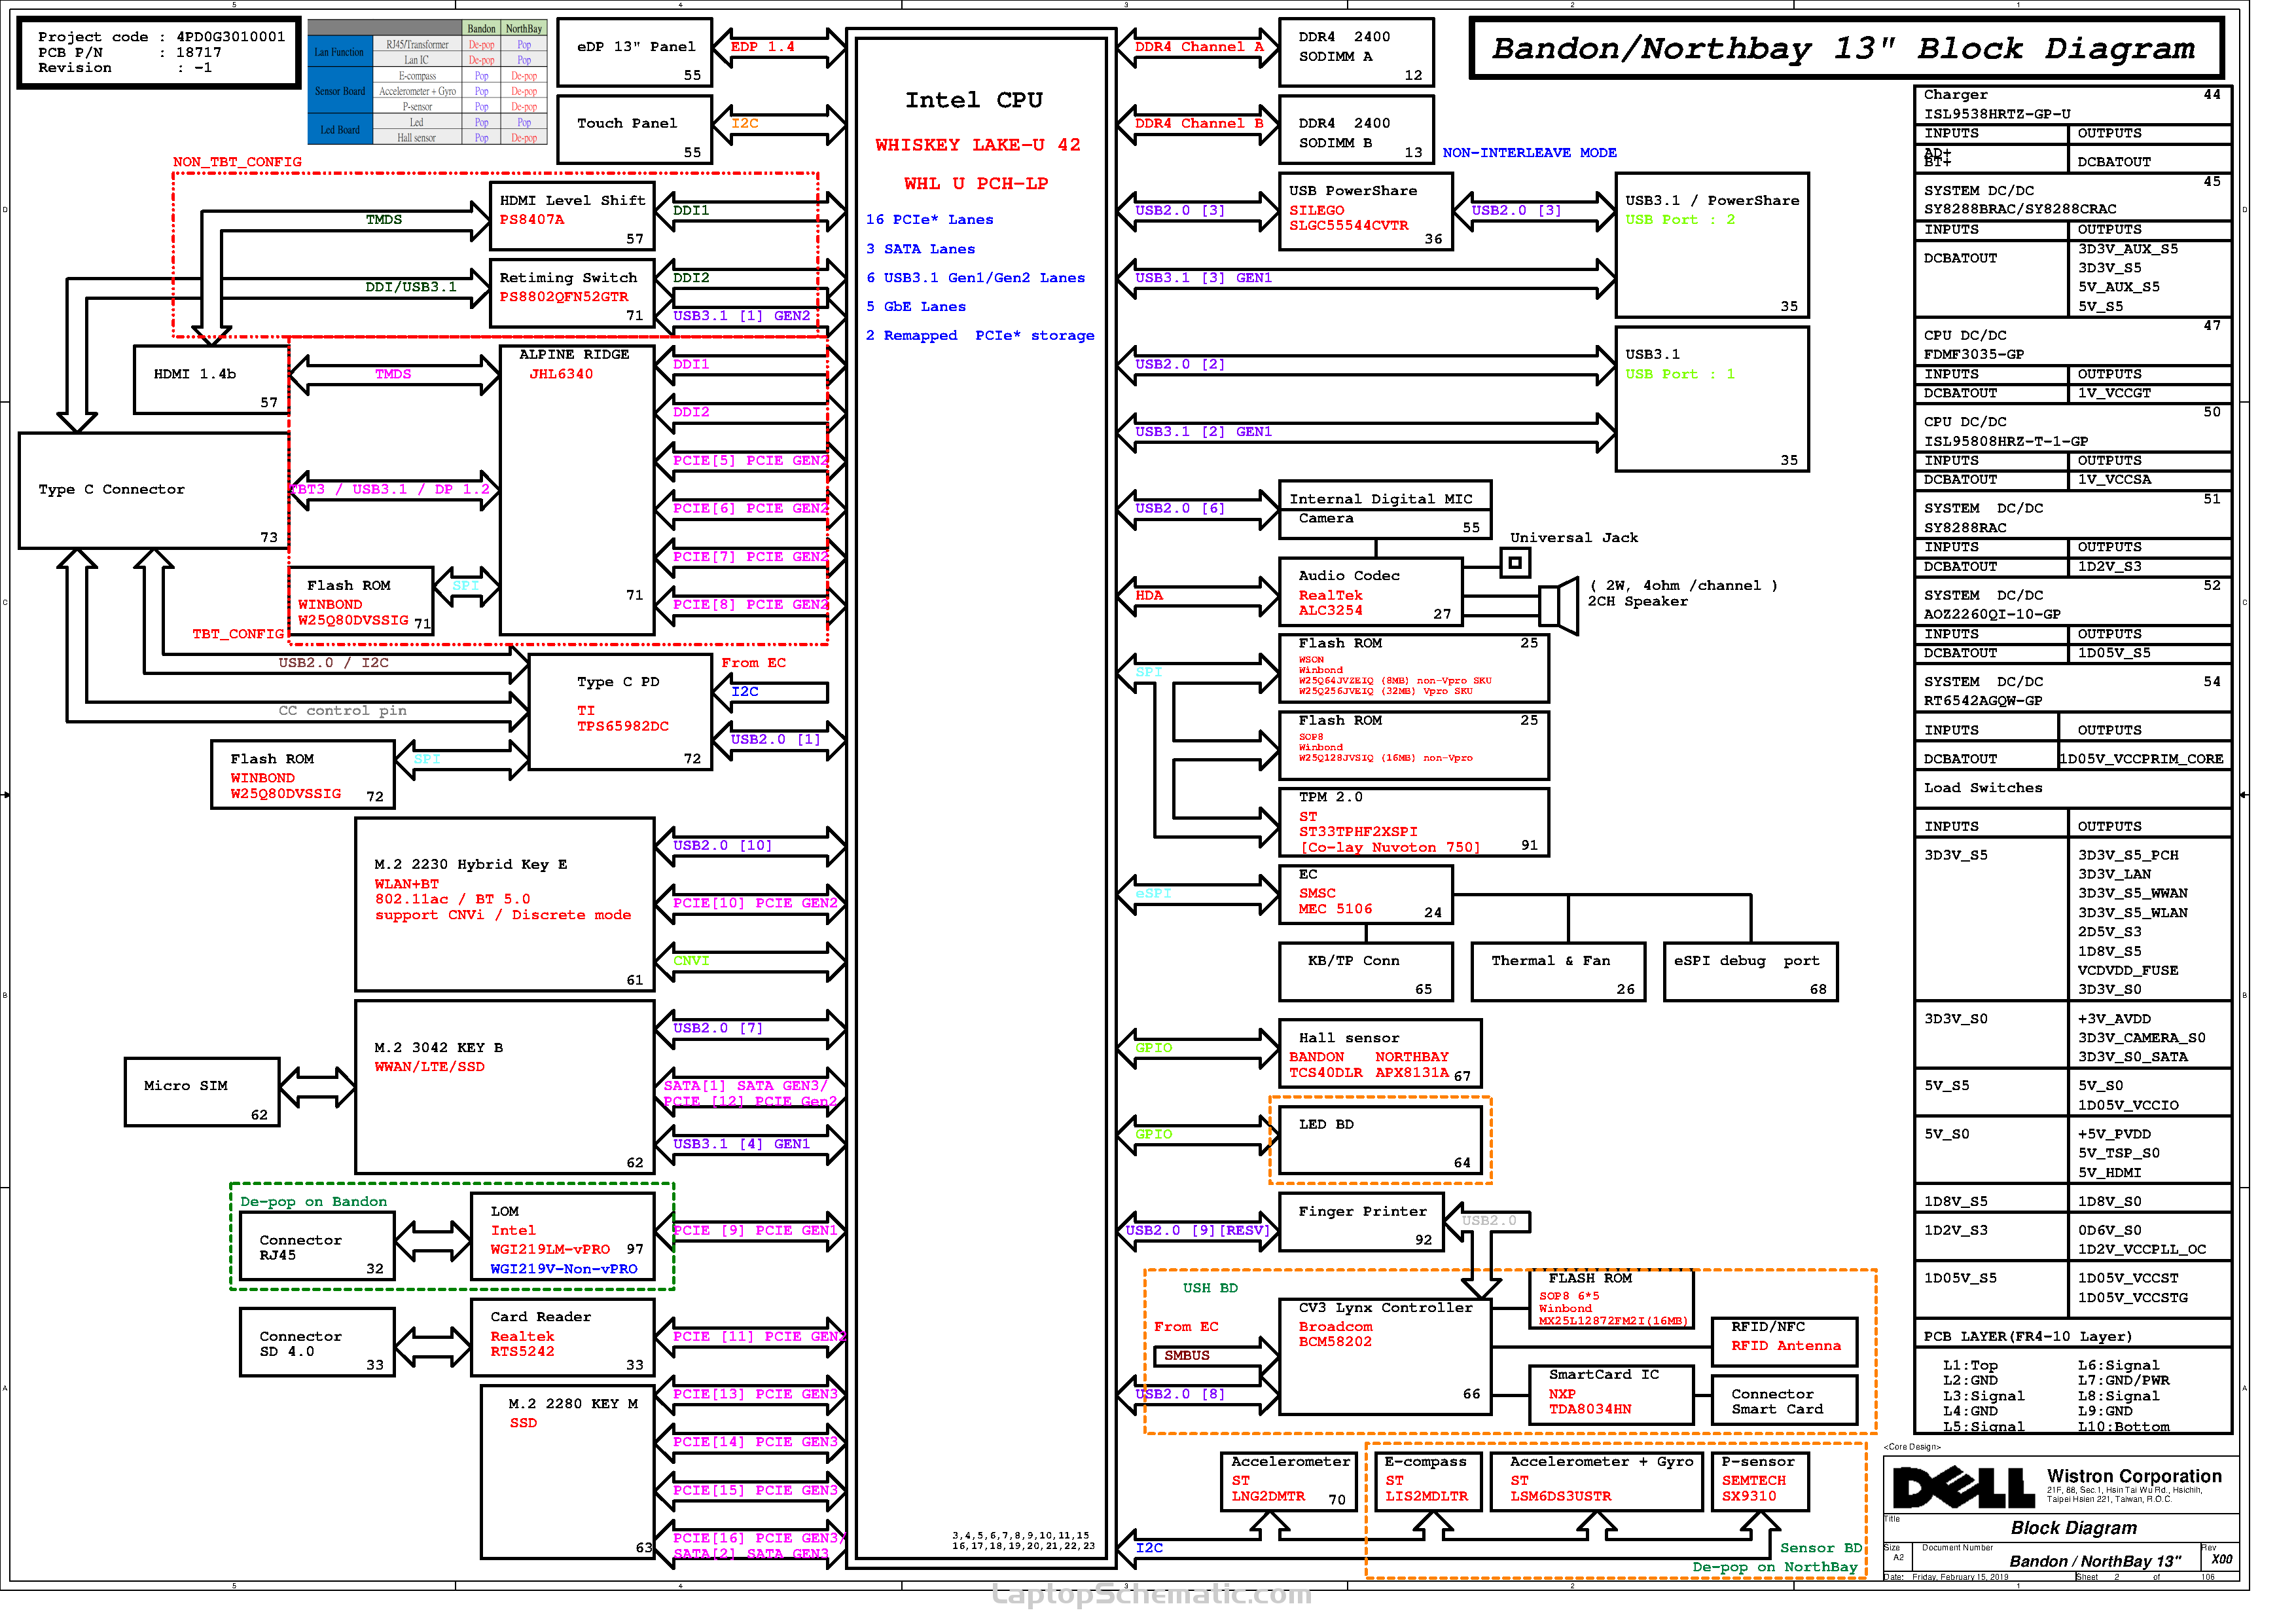Select the Intel CPU block title

point(974,100)
